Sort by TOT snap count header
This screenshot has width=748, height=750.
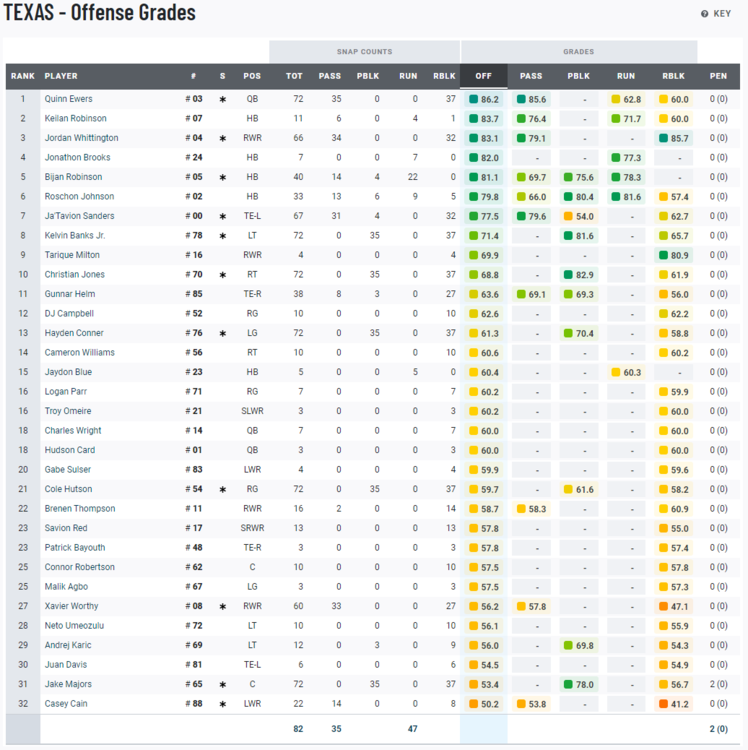click(x=294, y=76)
